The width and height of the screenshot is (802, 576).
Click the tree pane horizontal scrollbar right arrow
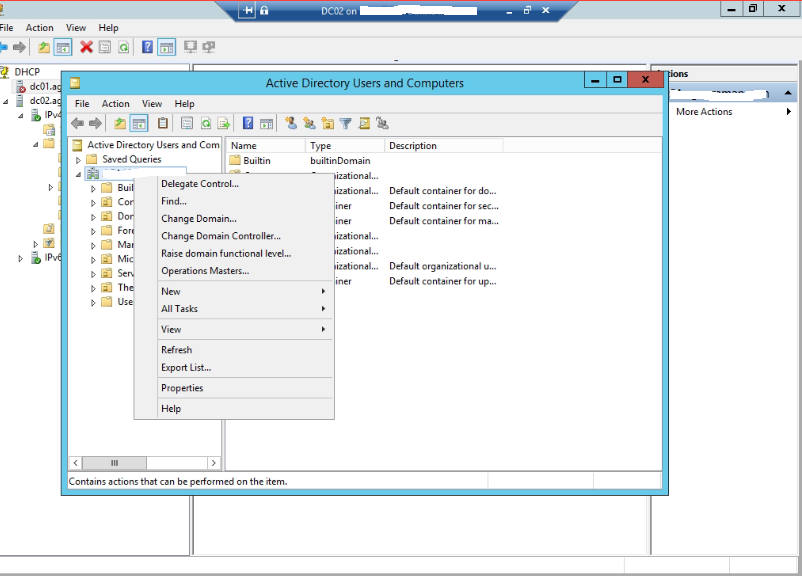coord(214,463)
